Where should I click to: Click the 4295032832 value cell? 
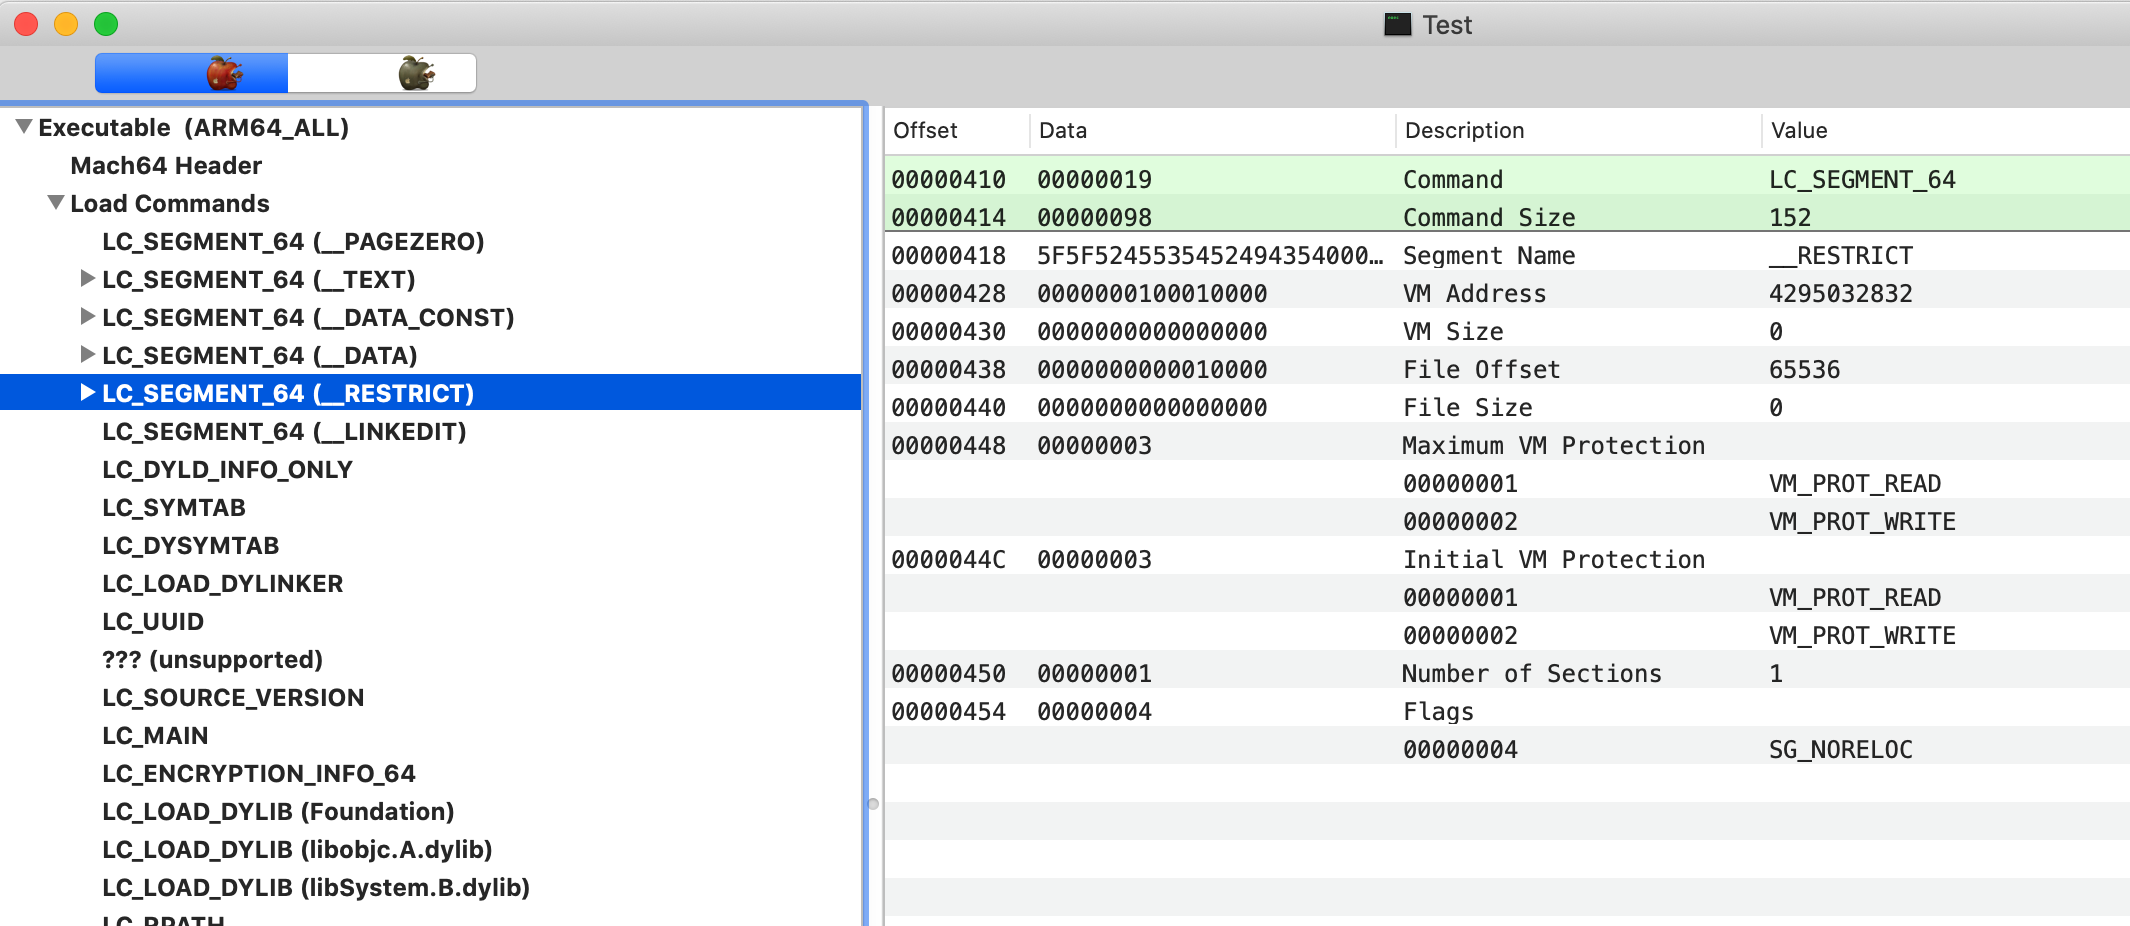tap(1841, 294)
